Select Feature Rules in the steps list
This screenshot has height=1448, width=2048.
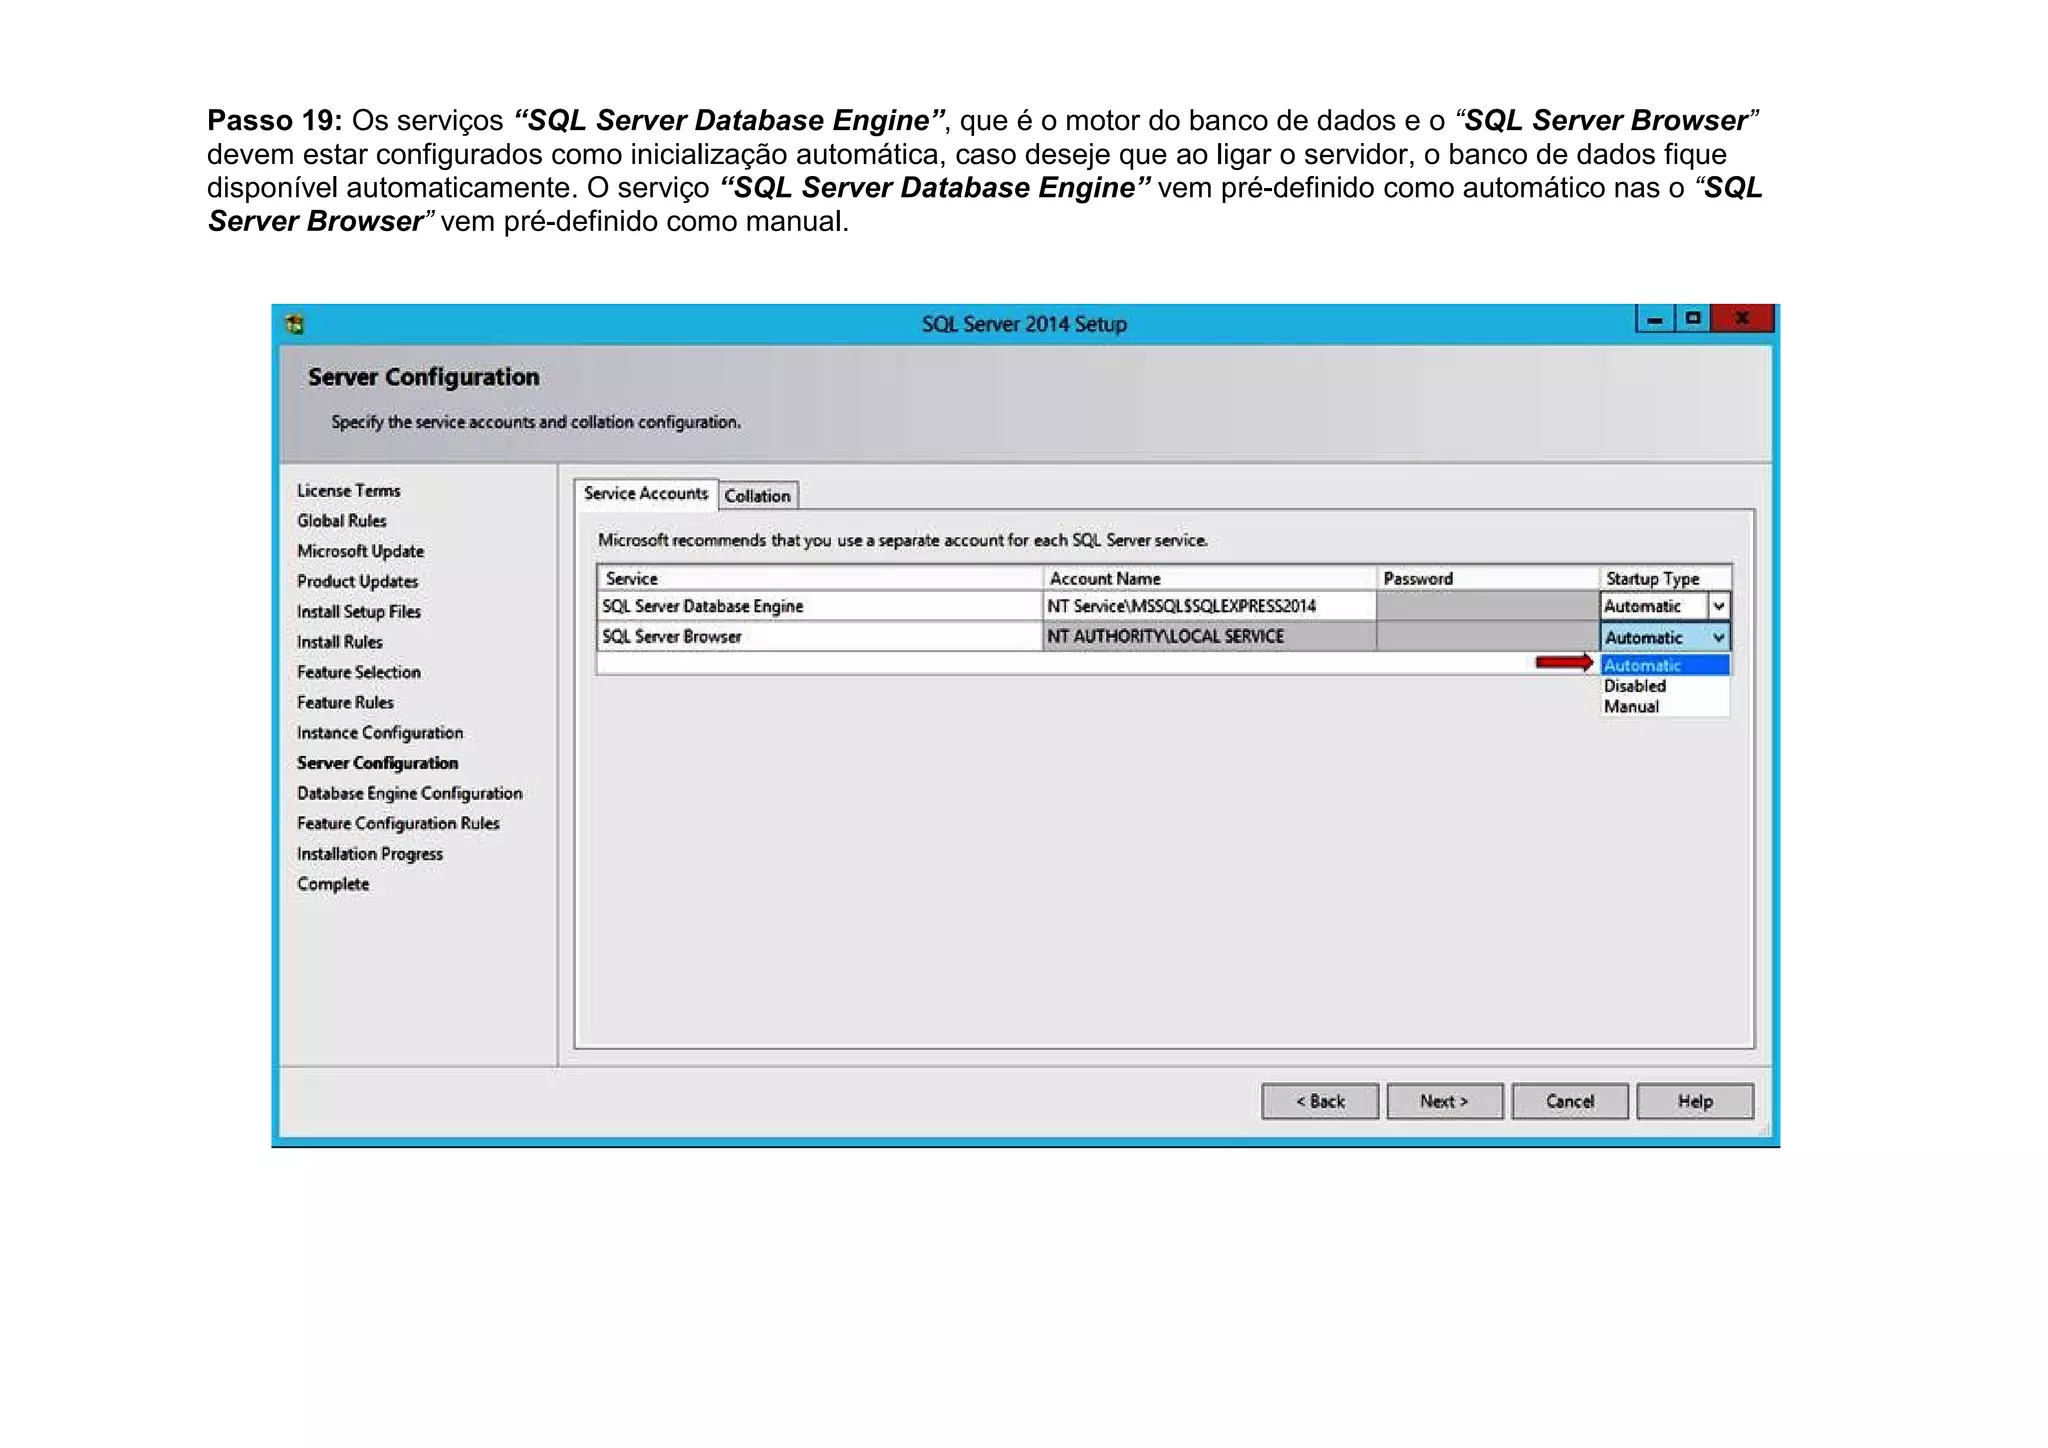pyautogui.click(x=345, y=702)
